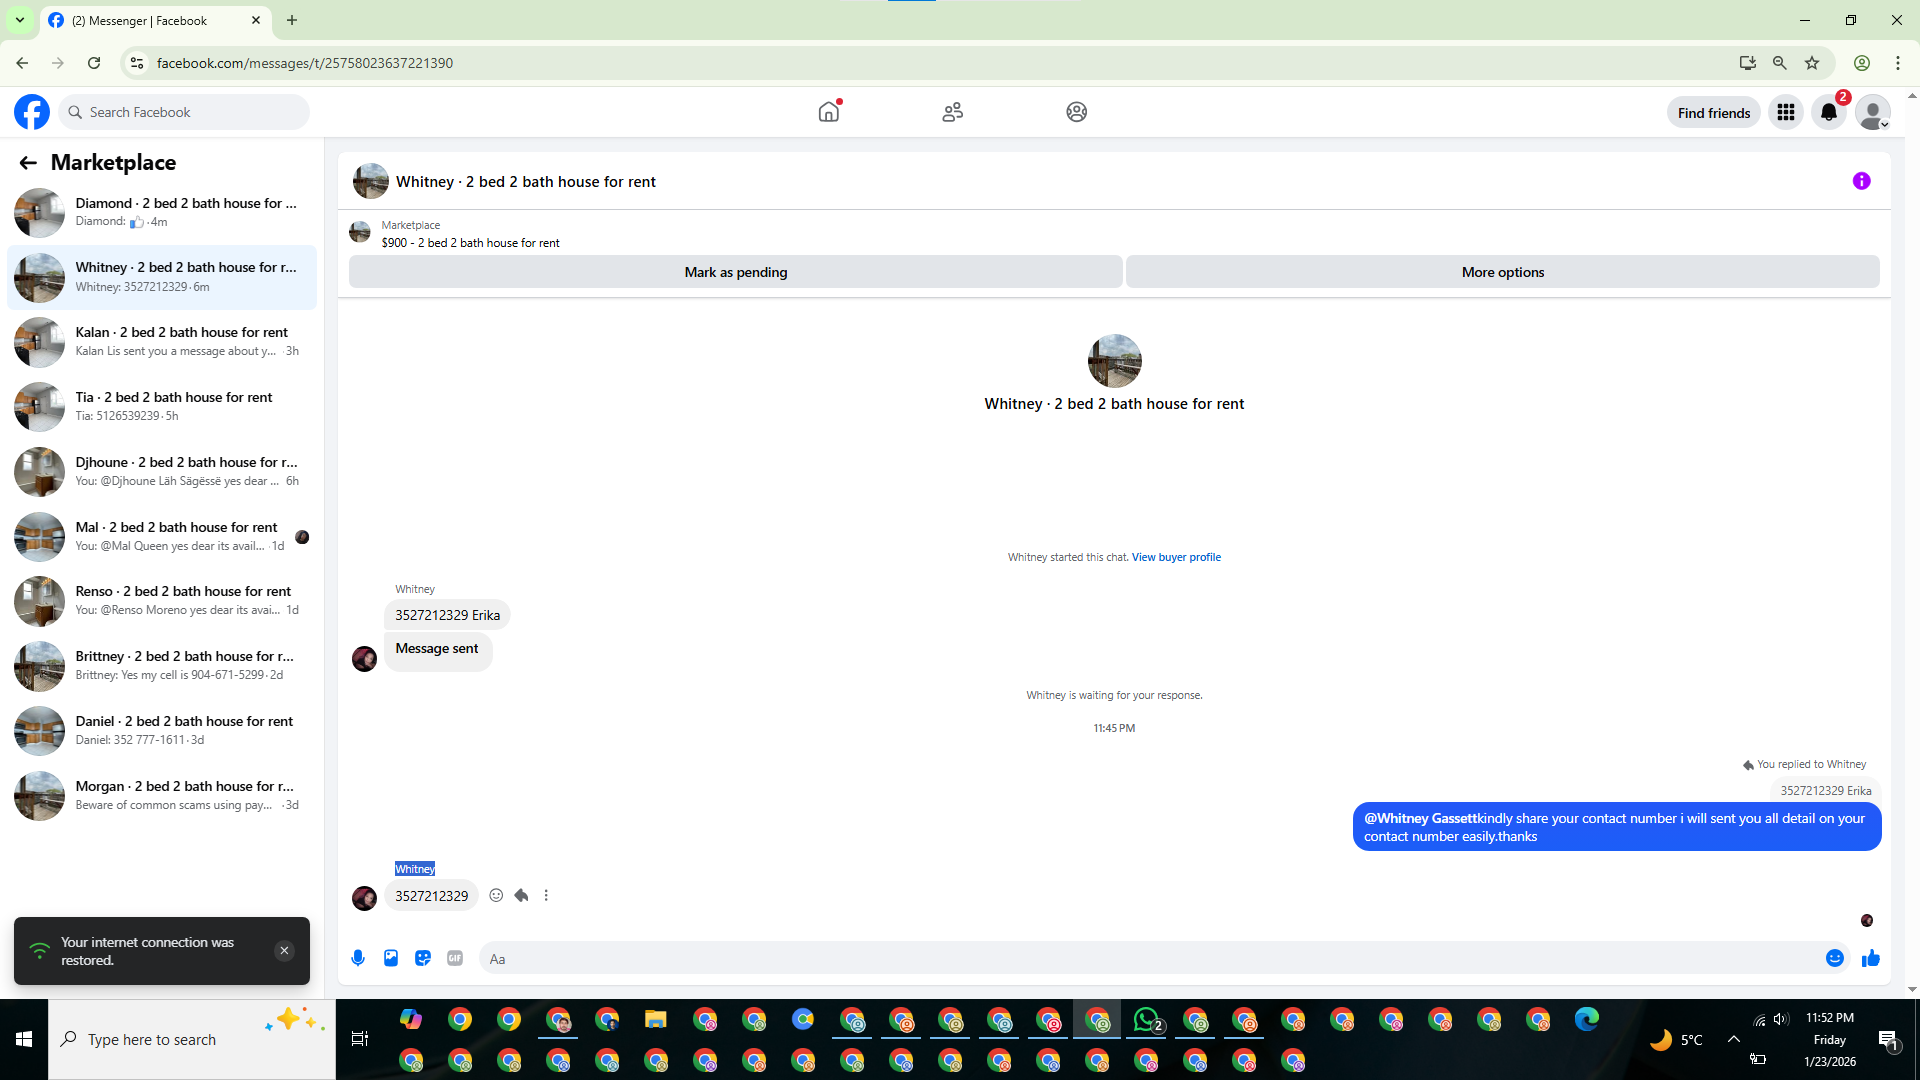
Task: Open the Facebook apps grid menu
Action: click(x=1786, y=112)
